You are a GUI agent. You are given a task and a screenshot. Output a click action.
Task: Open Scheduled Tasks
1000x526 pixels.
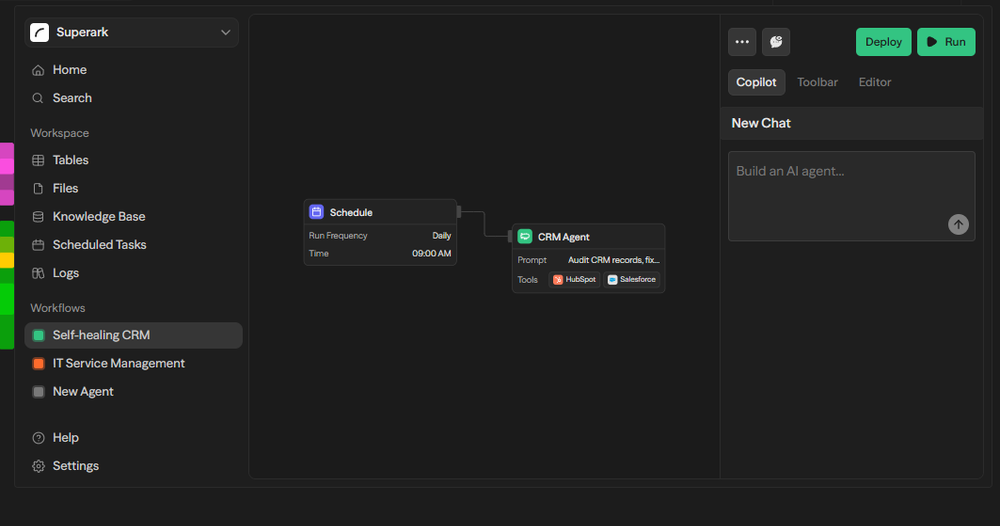99,245
